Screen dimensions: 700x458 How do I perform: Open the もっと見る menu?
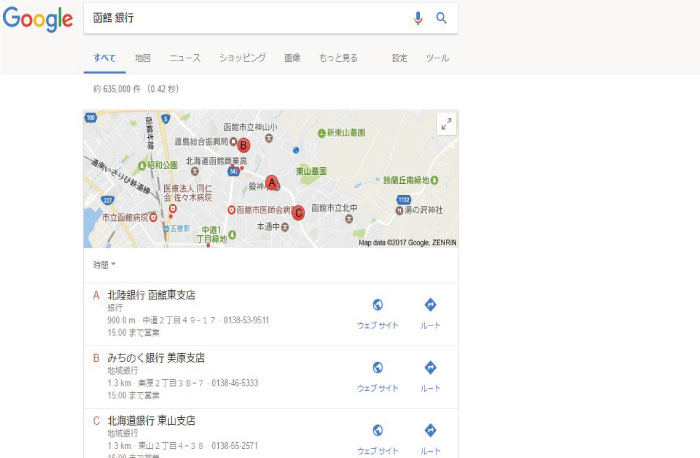338,58
